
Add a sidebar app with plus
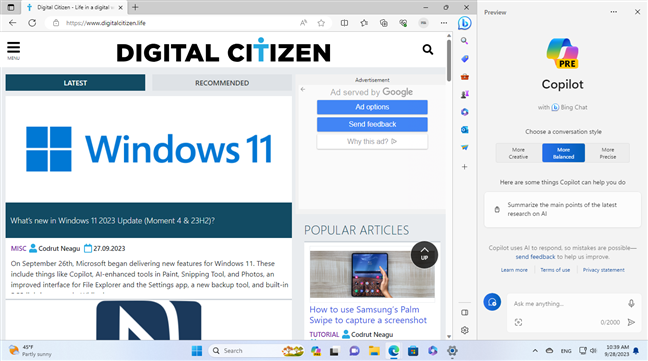(465, 167)
